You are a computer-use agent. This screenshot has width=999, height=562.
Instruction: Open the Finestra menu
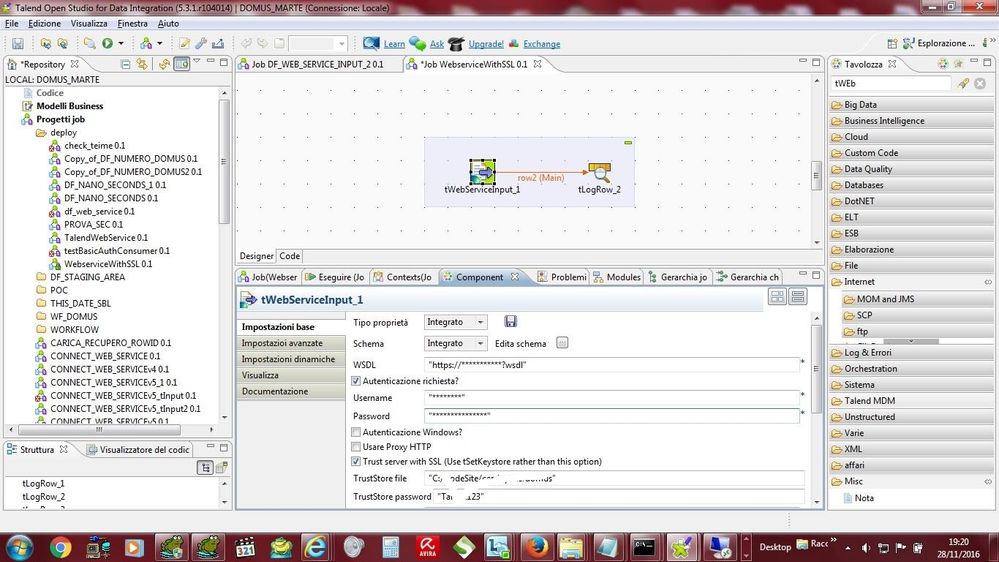132,24
